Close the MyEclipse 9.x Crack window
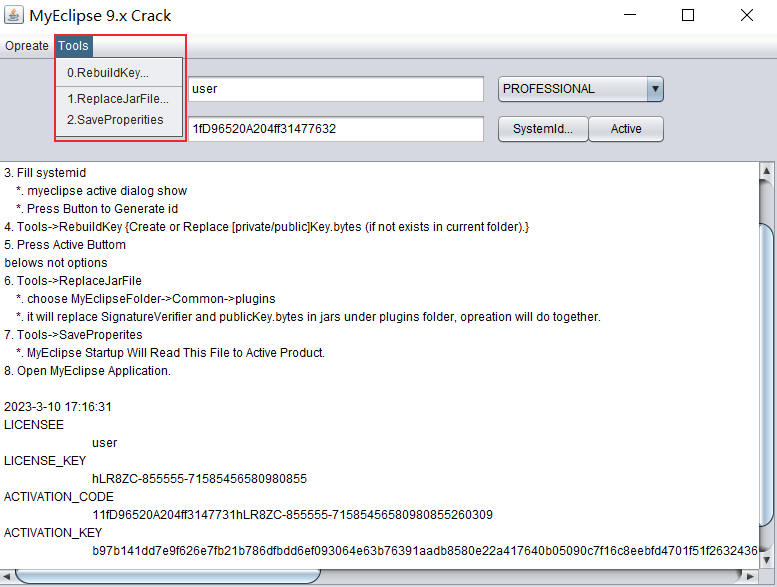Image resolution: width=777 pixels, height=587 pixels. coord(747,15)
